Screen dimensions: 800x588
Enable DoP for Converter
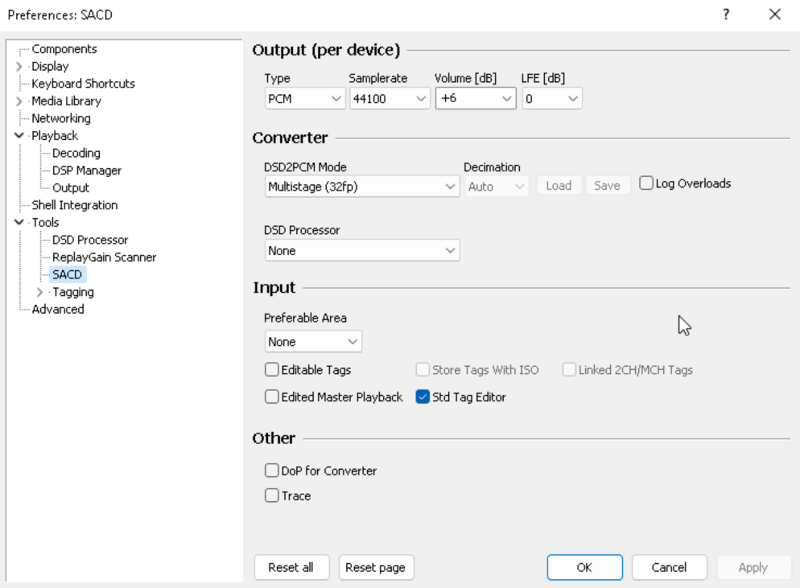[271, 470]
